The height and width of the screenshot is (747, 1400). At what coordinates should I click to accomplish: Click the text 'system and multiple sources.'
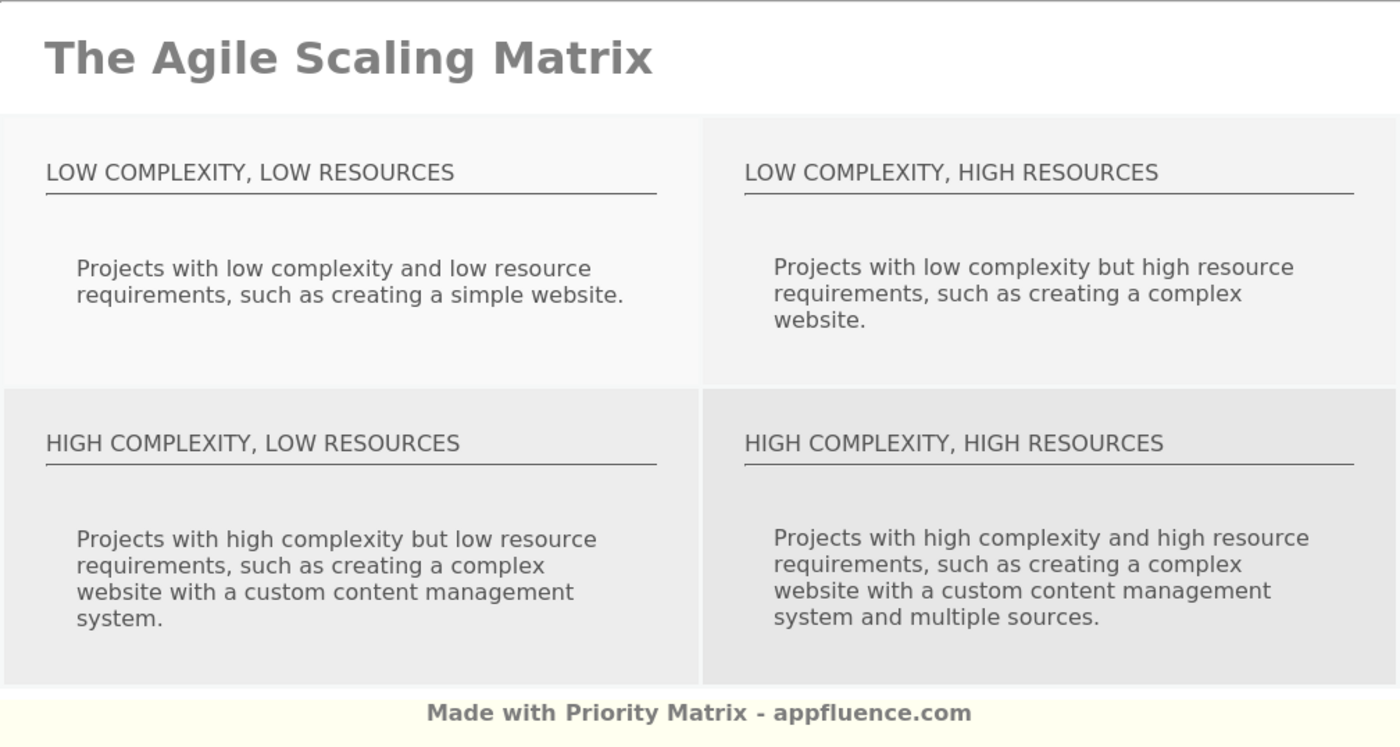coord(936,618)
